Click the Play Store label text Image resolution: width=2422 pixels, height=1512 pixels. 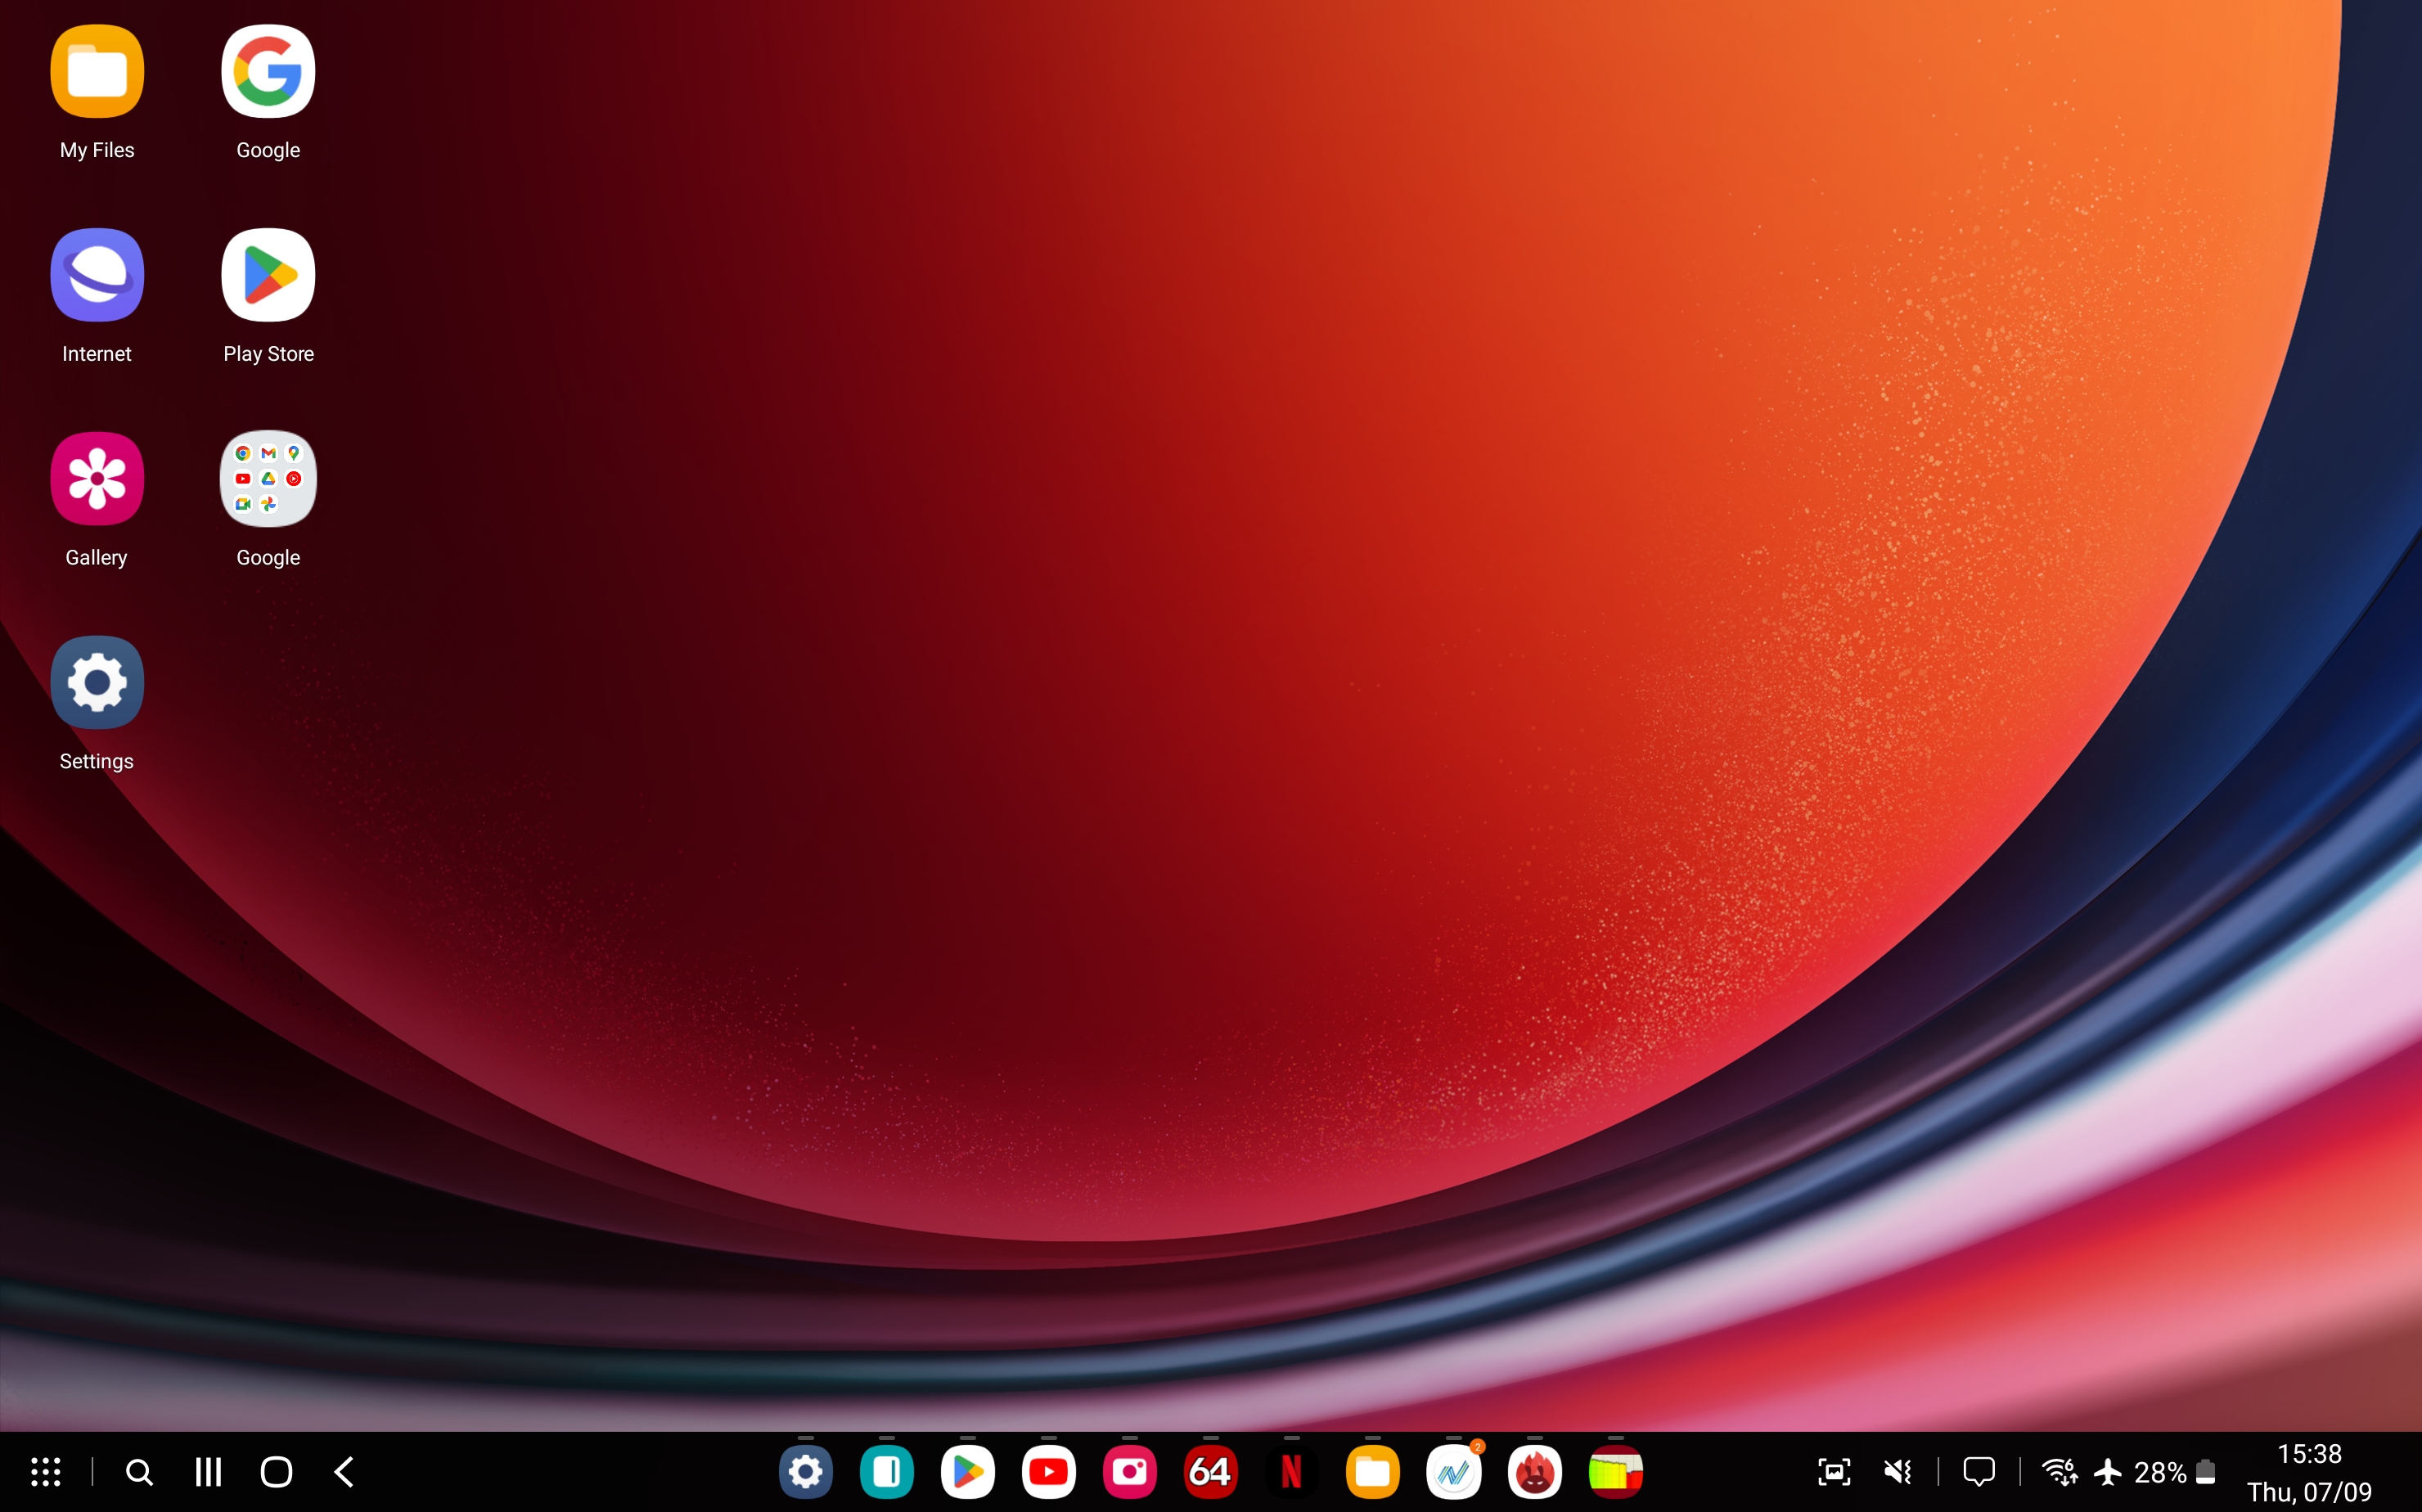(x=268, y=354)
